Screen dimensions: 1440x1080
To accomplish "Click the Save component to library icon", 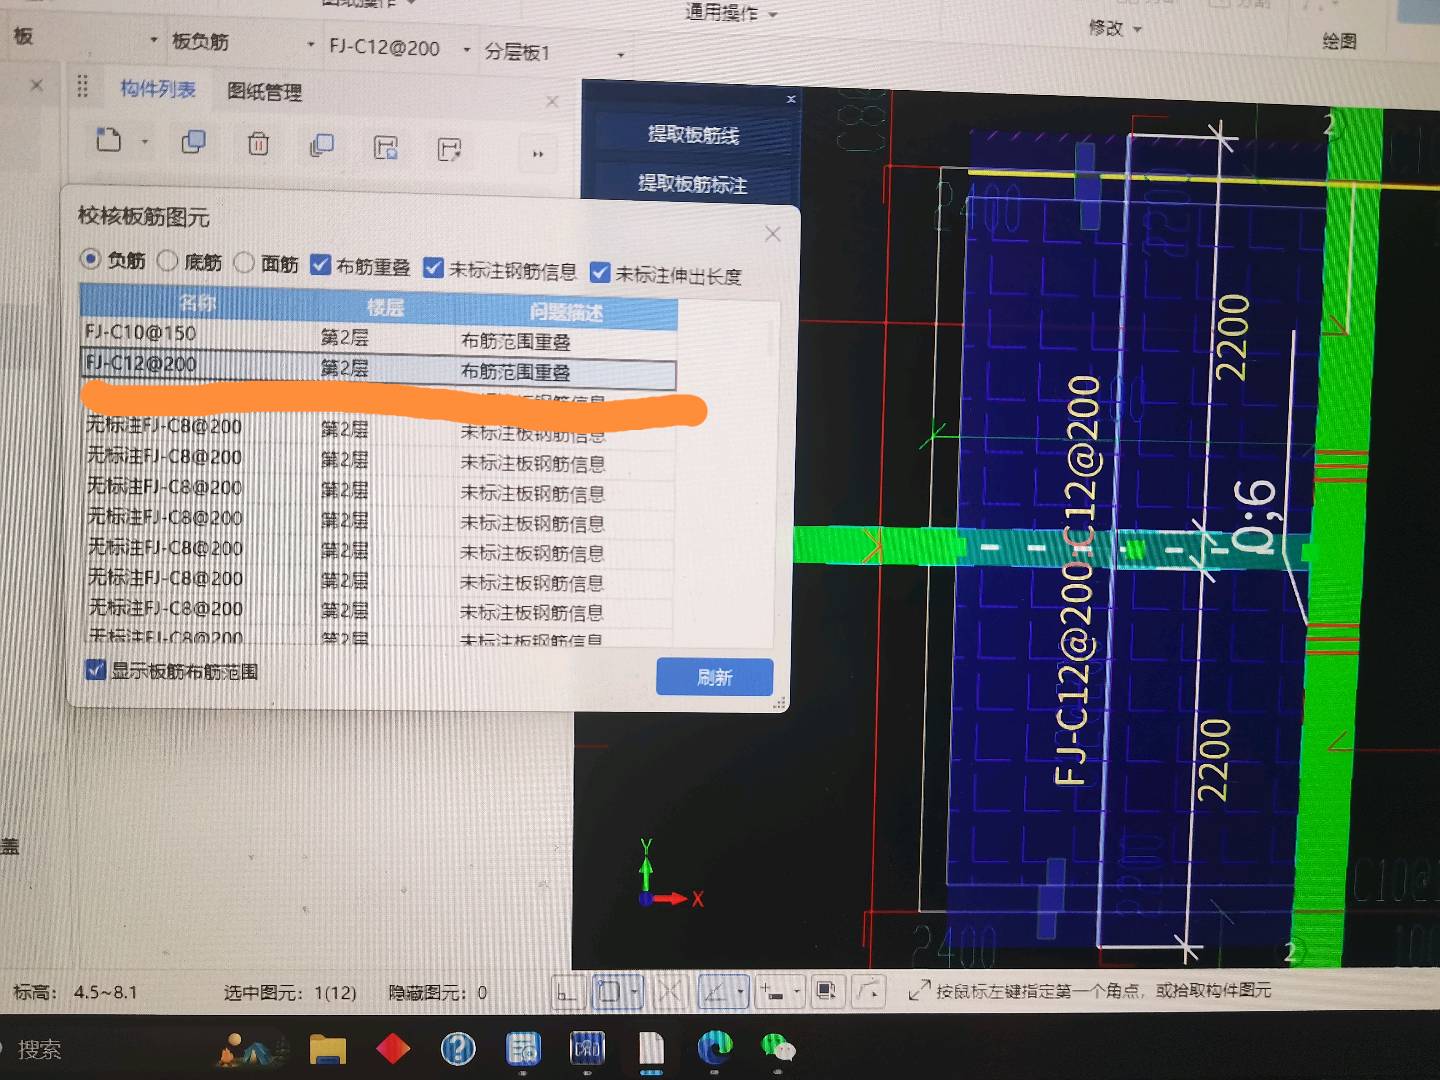I will (386, 148).
